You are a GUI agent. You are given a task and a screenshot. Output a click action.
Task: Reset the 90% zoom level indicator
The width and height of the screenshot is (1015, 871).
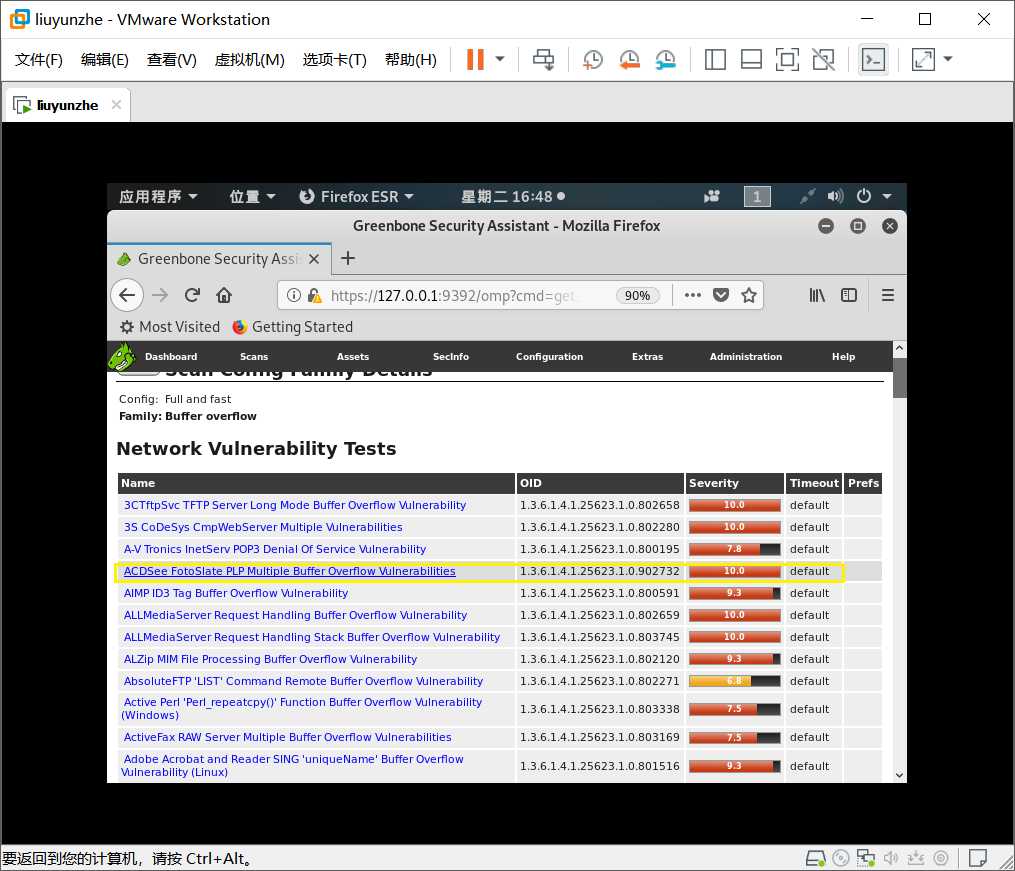click(x=637, y=296)
